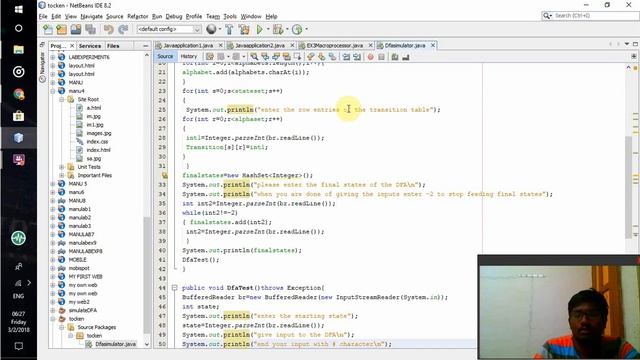Minimize the Projects panel
Screen dimensions: 640x360
[x=146, y=46]
